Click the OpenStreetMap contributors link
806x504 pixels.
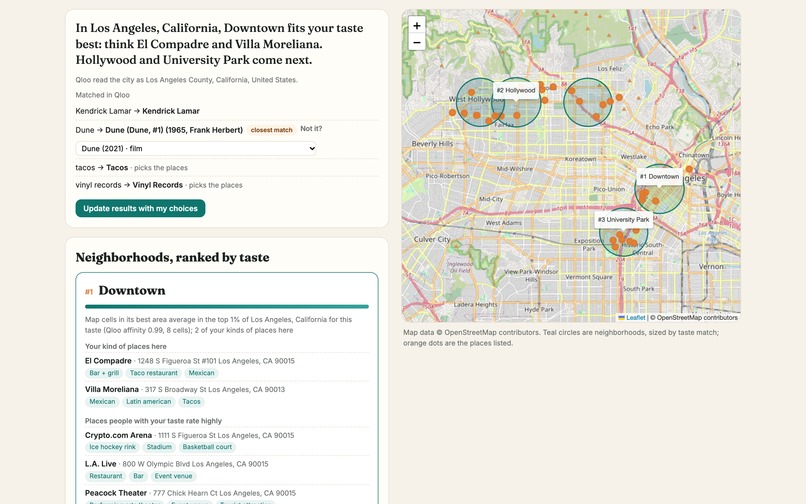[697, 318]
